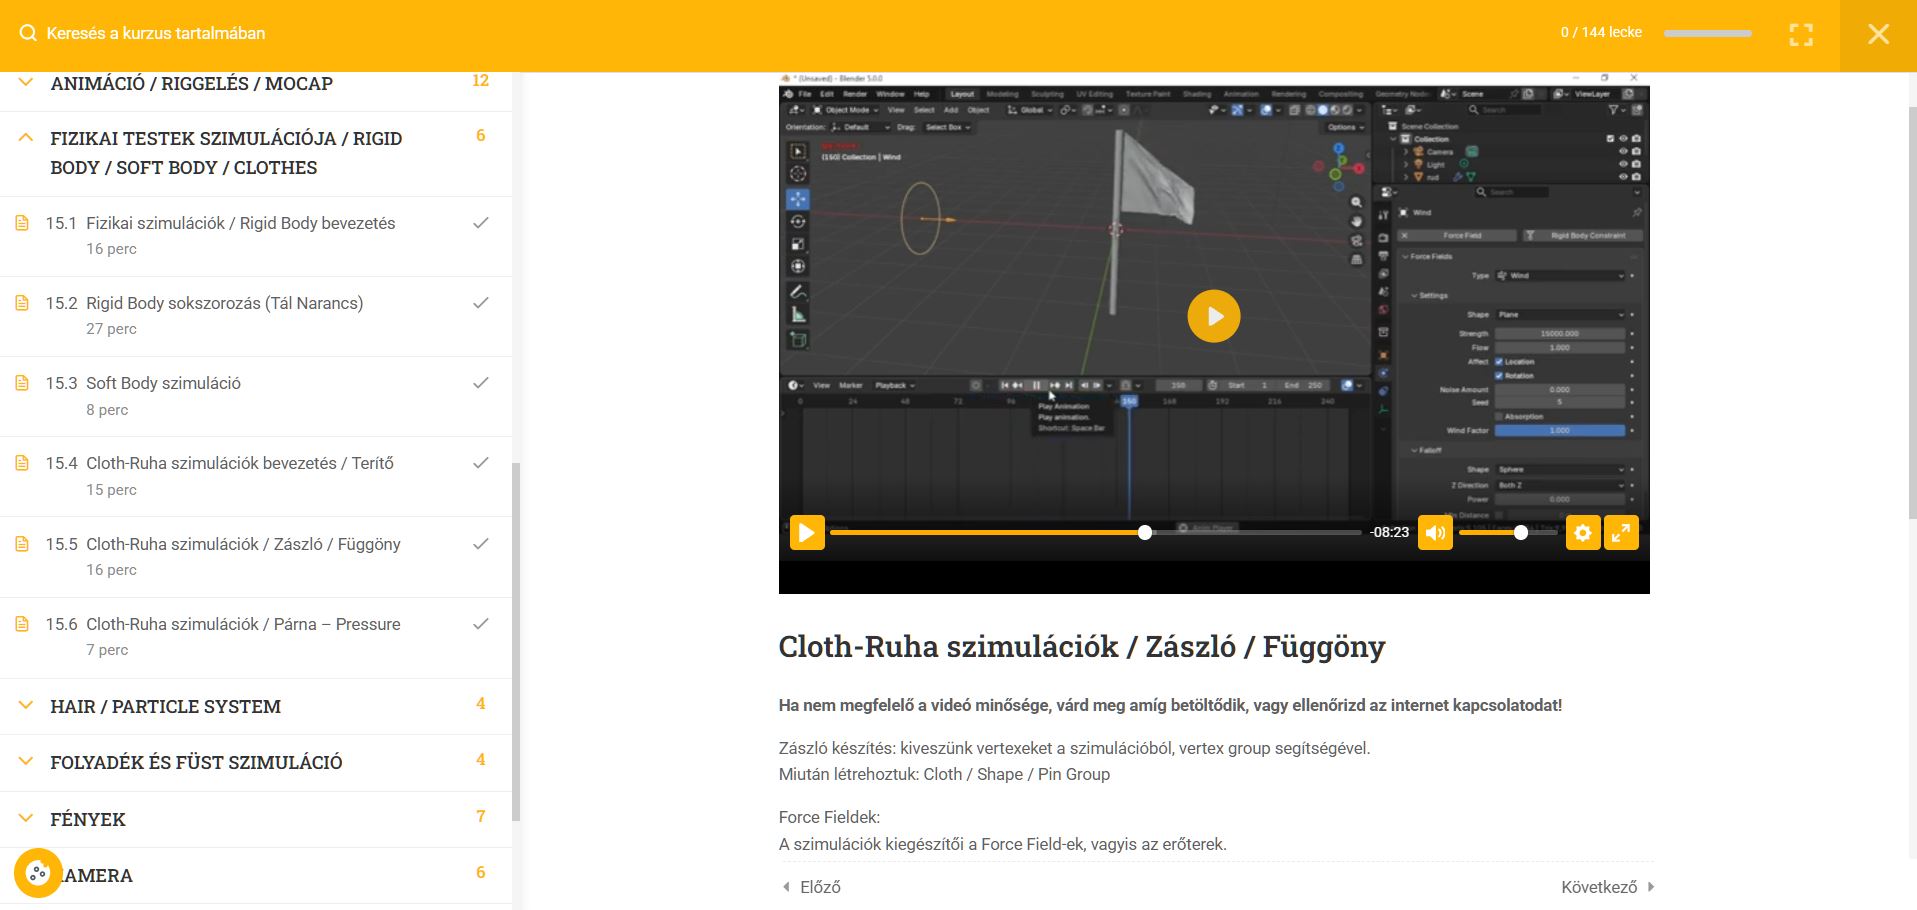Close the course player with X
This screenshot has height=910, width=1917.
[x=1878, y=34]
